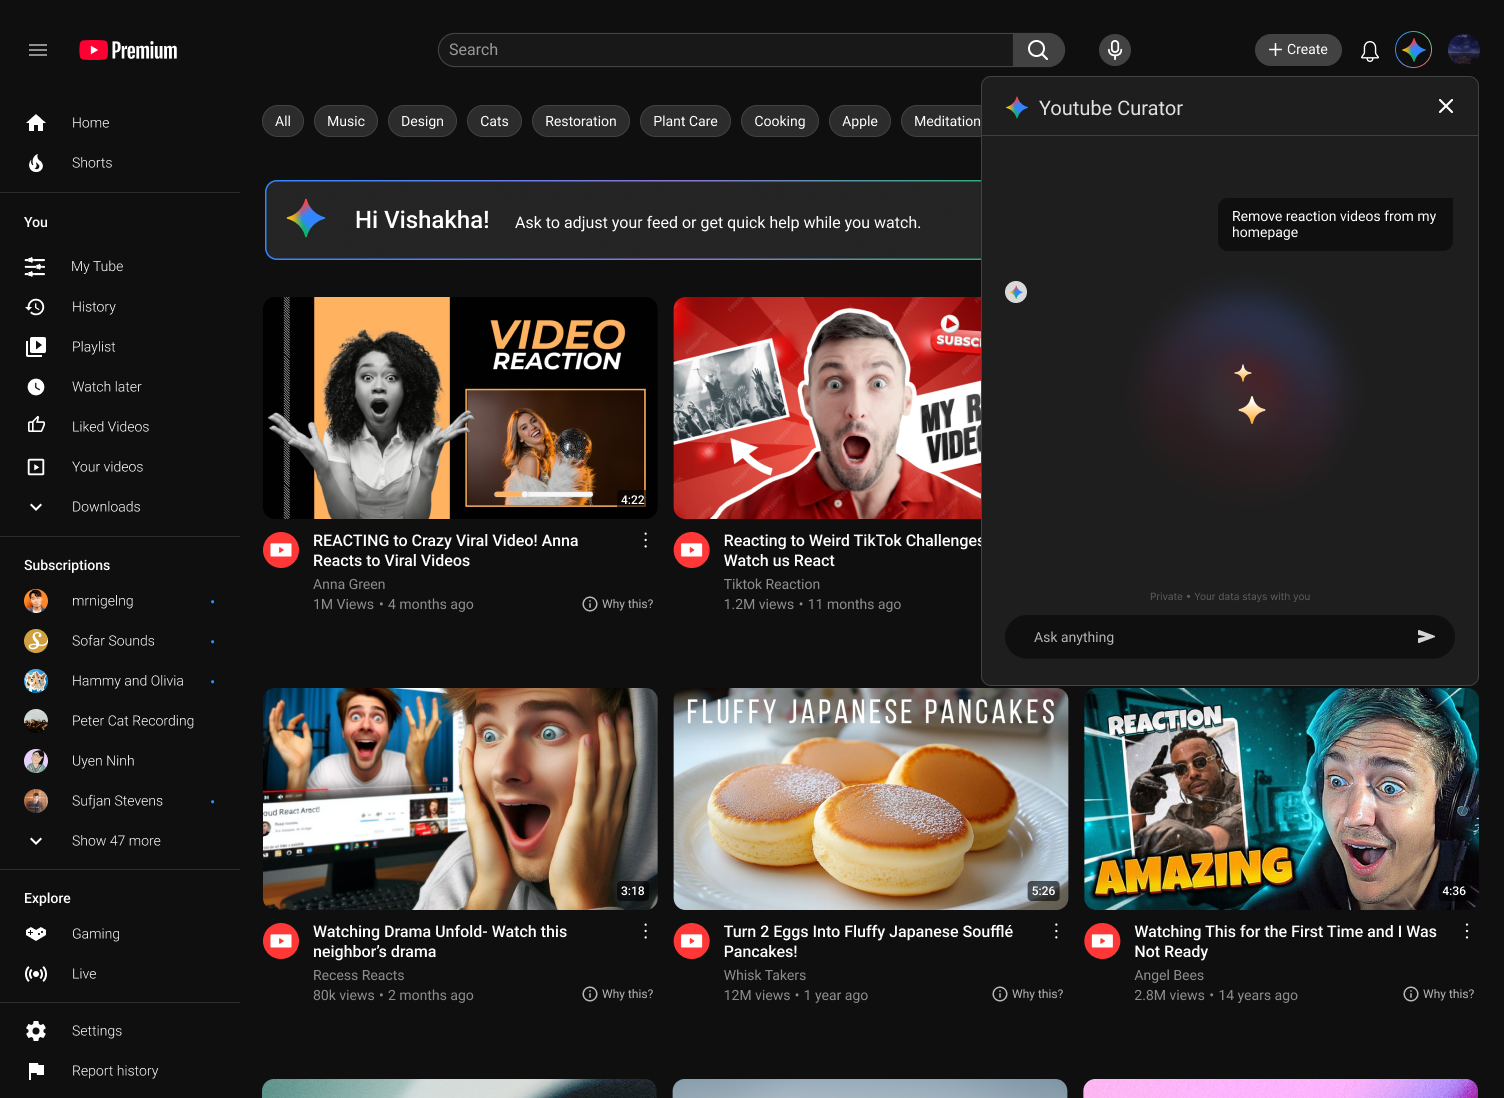Select the All filter chip
Image resolution: width=1504 pixels, height=1098 pixels.
coord(282,121)
